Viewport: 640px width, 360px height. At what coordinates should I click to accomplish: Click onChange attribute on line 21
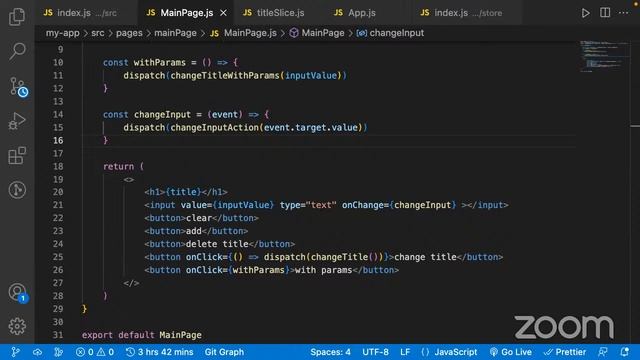[363, 205]
